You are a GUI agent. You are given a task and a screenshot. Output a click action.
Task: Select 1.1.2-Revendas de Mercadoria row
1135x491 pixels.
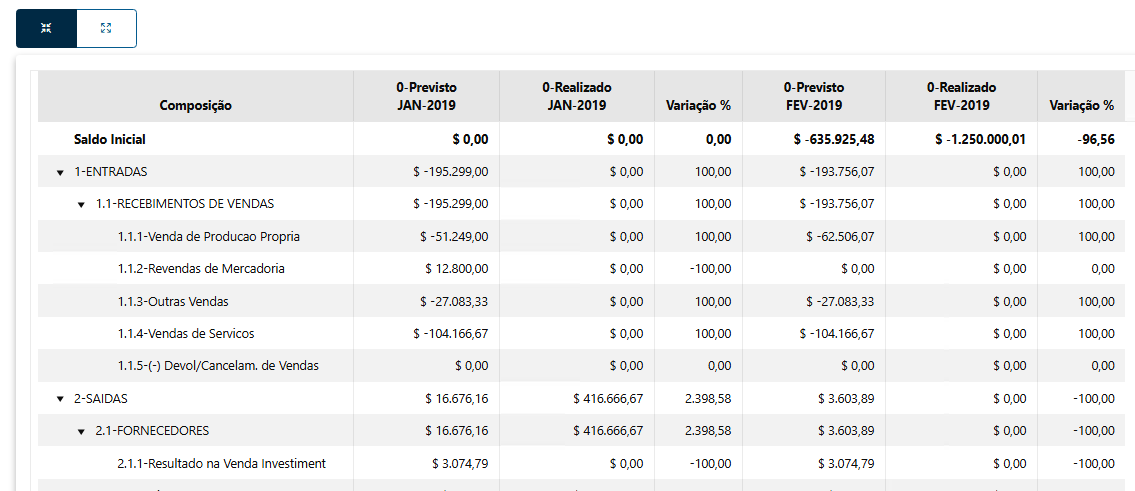point(200,269)
